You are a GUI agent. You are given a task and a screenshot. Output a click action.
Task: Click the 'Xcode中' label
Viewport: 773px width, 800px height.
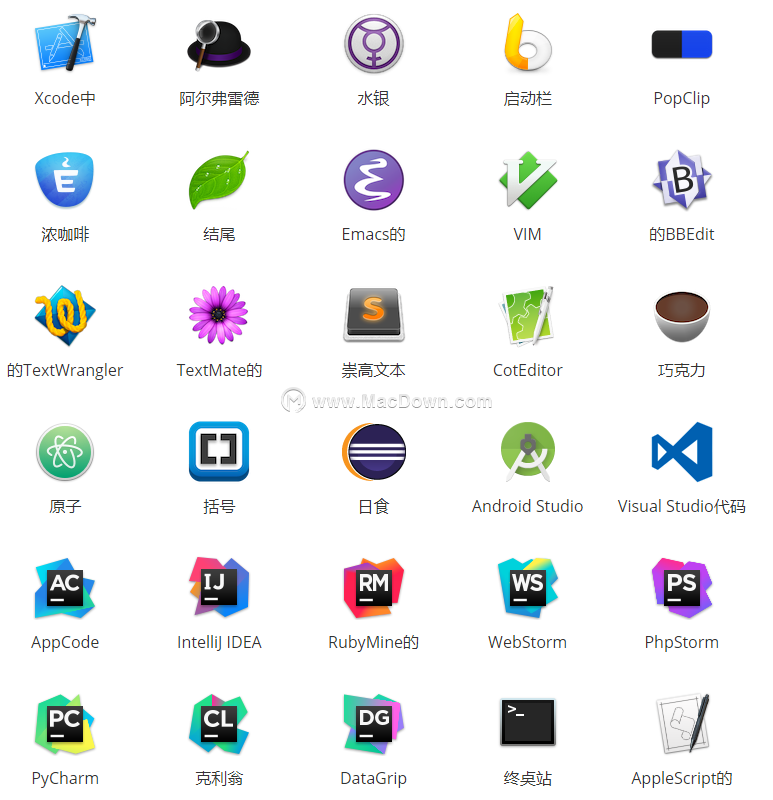65,98
